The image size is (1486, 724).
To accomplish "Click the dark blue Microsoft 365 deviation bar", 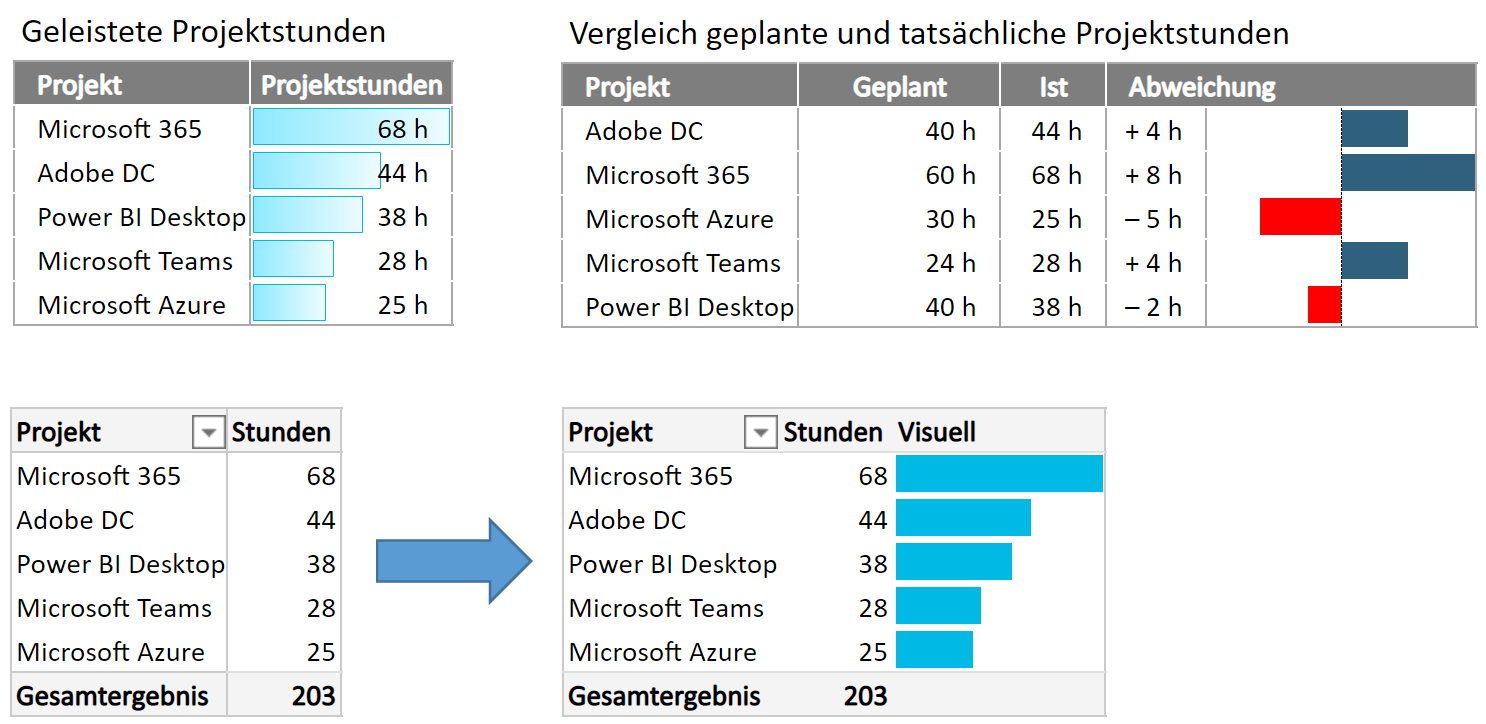I will click(x=1407, y=173).
